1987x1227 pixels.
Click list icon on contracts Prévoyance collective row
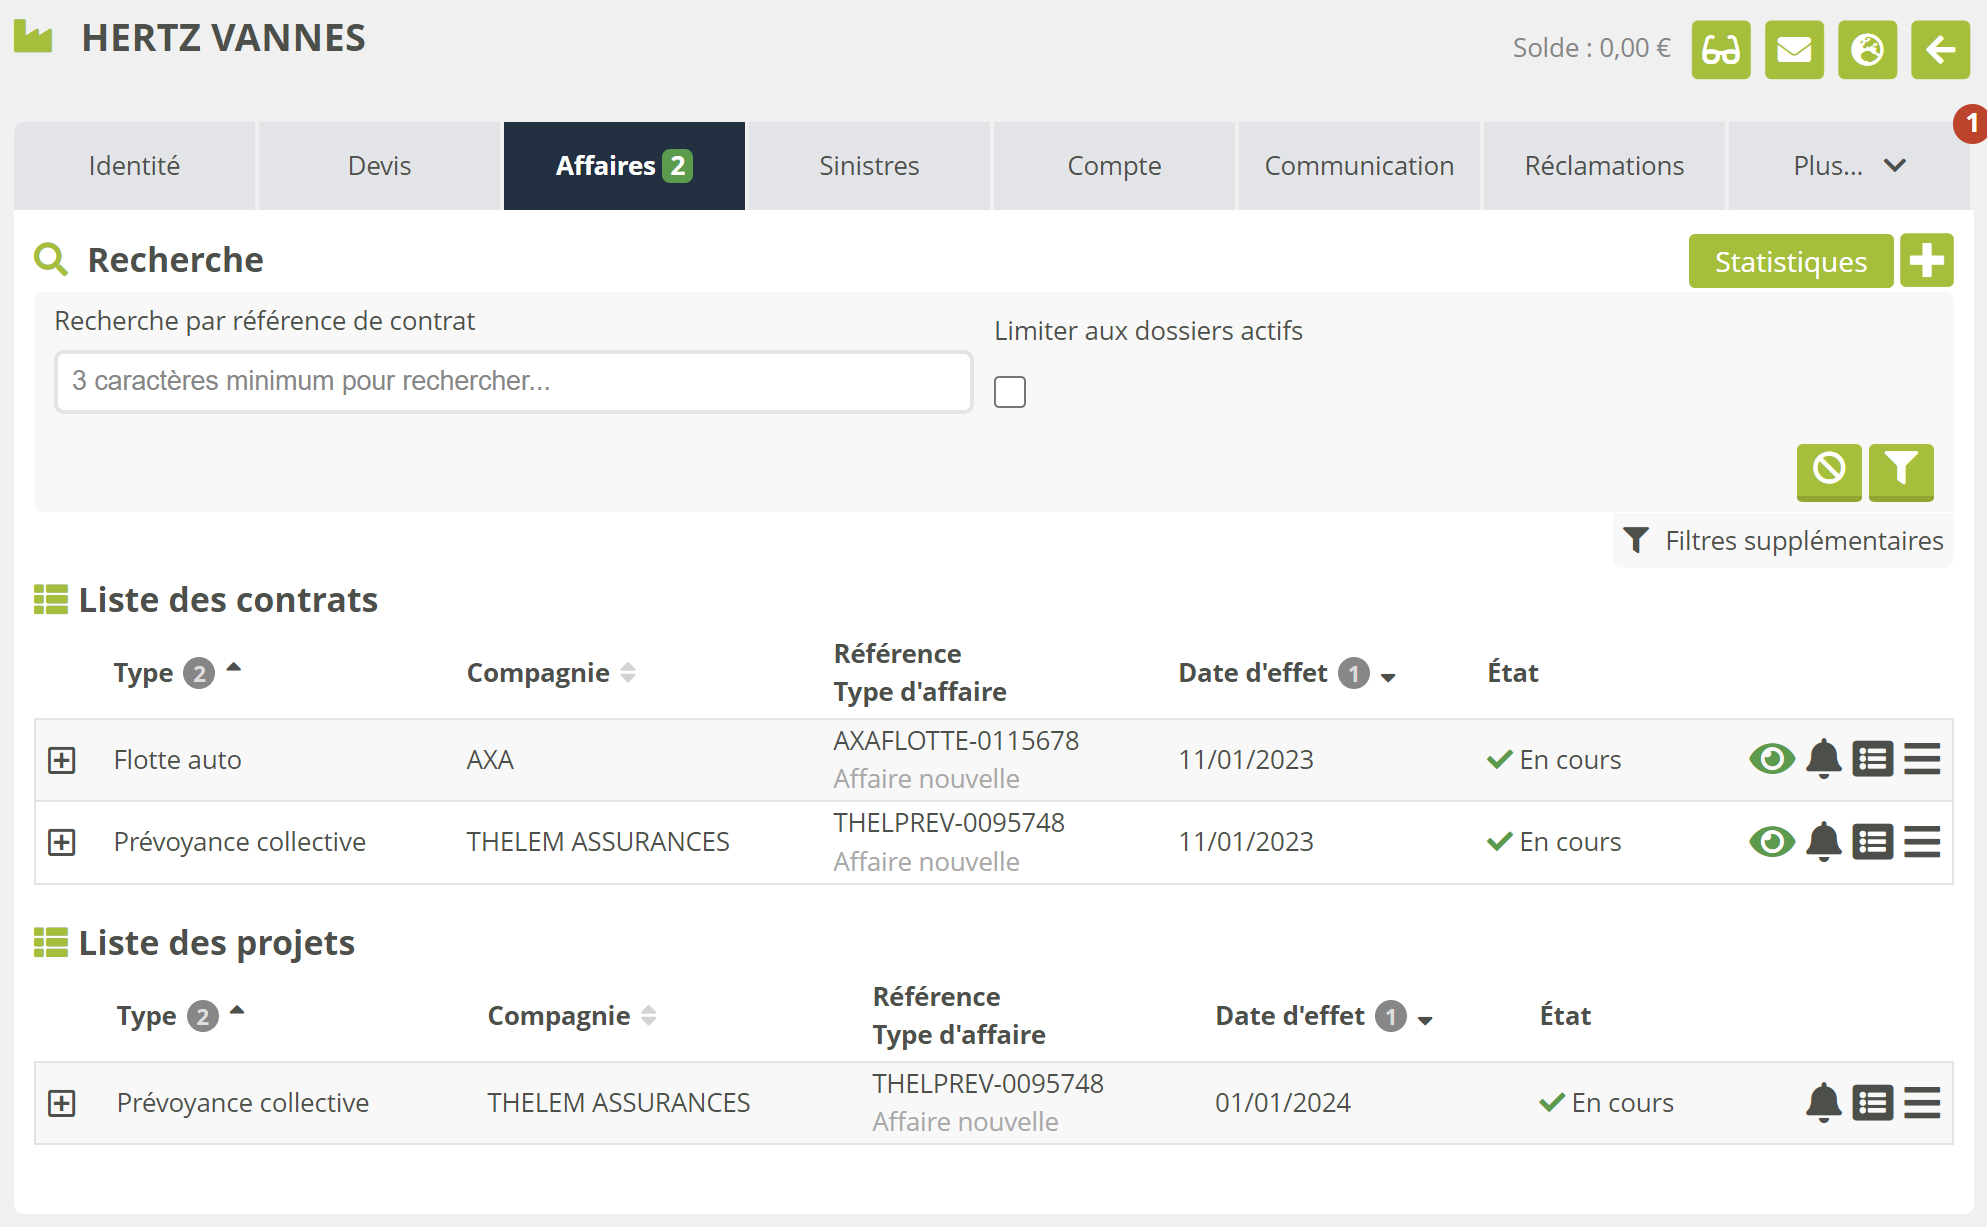click(x=1872, y=842)
